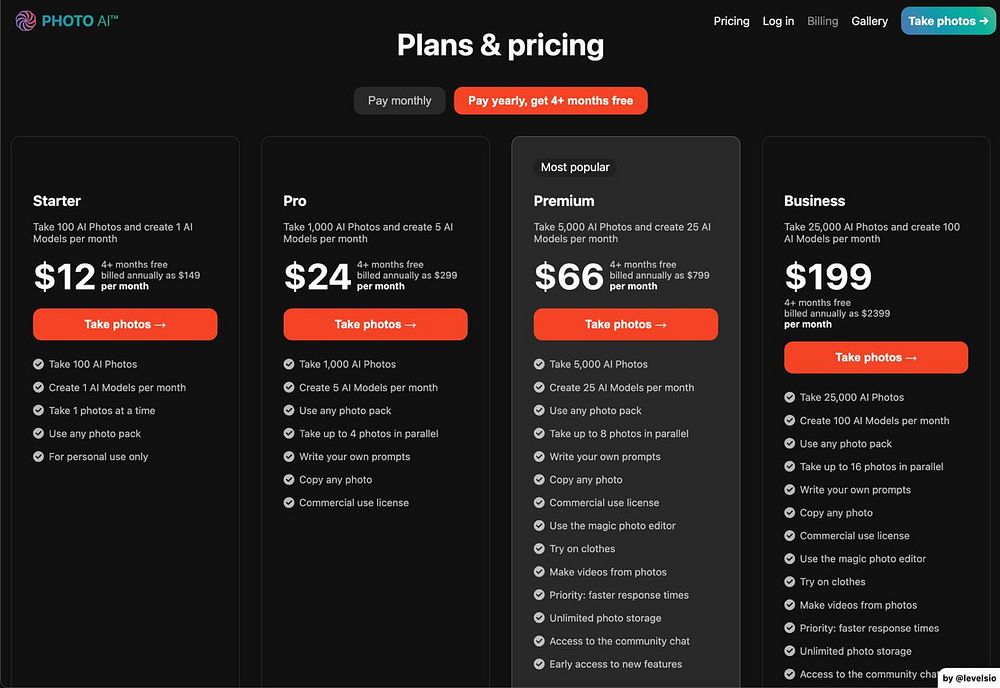Open the Pricing nav item

point(731,21)
